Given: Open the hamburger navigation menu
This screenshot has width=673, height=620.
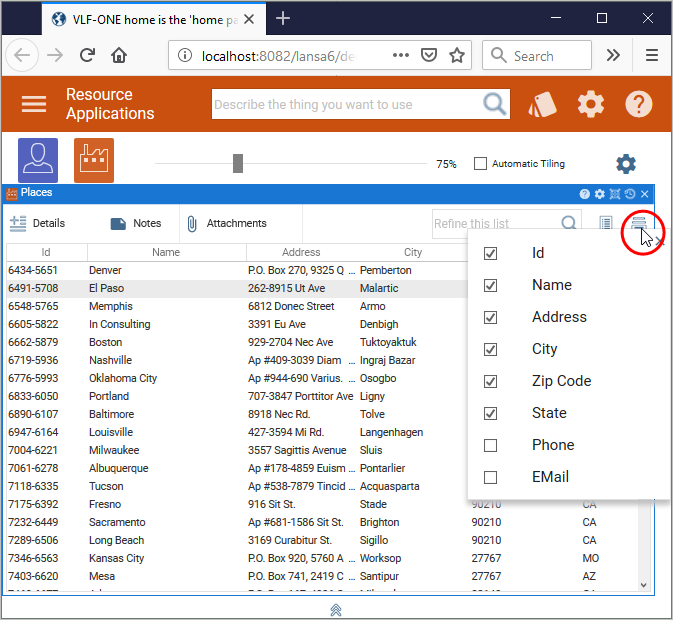Looking at the screenshot, I should 34,104.
